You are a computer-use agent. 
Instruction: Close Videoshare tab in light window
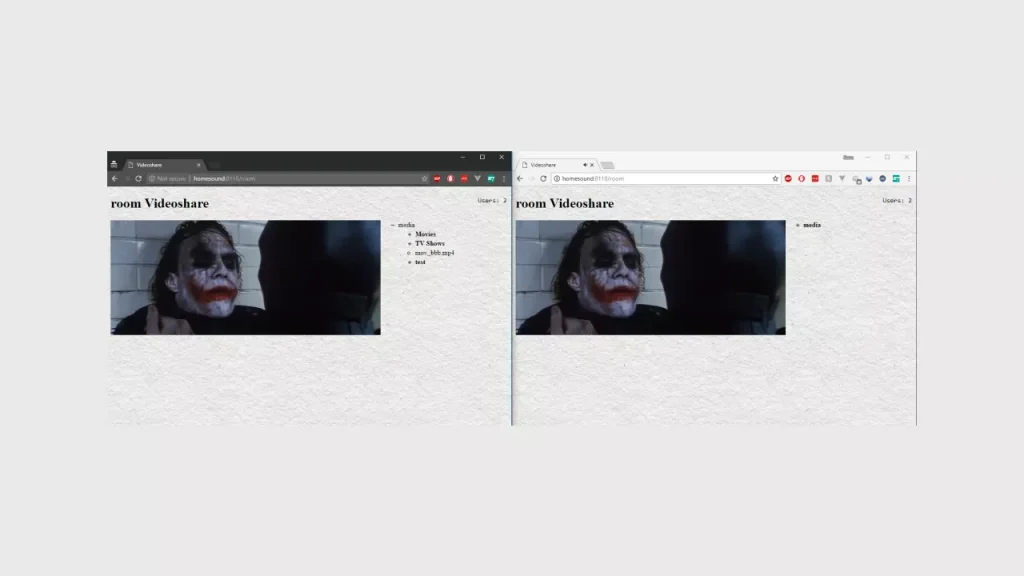(592, 165)
